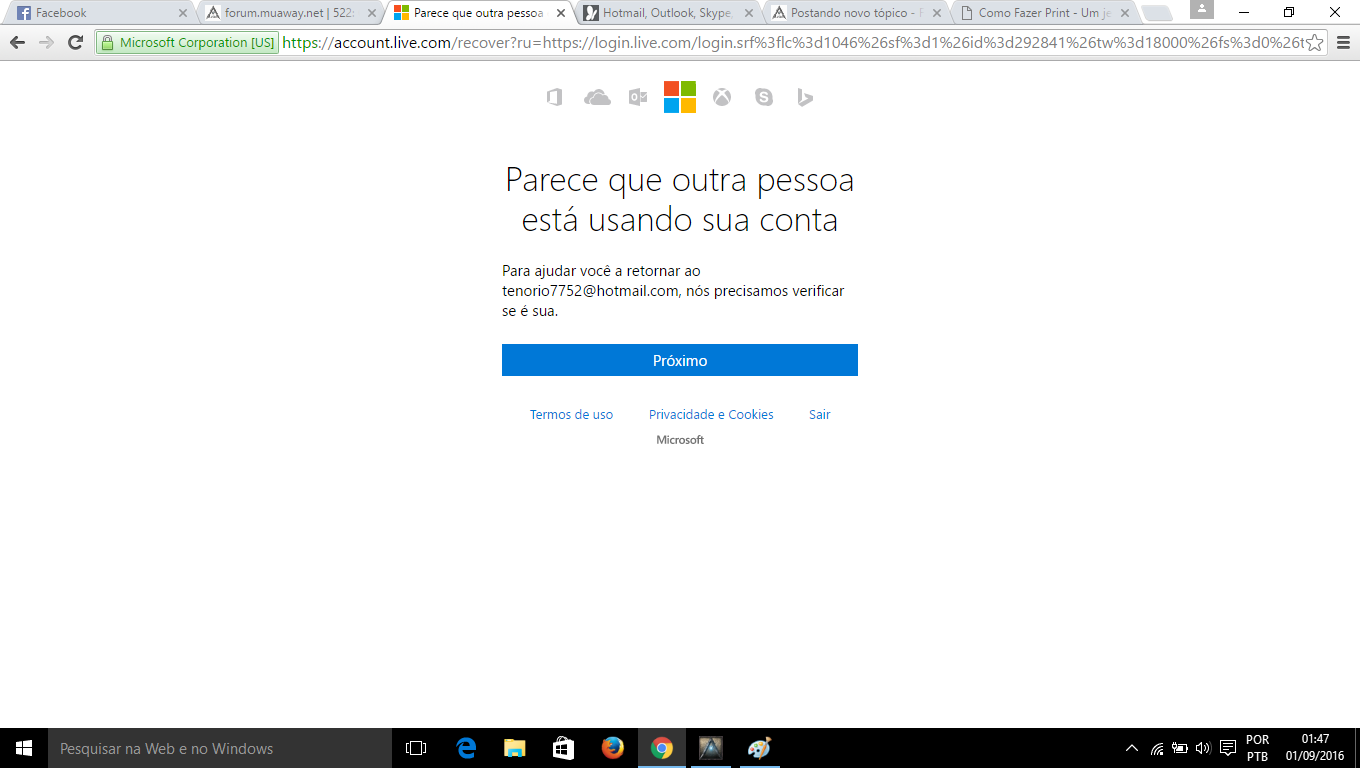
Task: Click the Skype icon in header
Action: click(x=764, y=97)
